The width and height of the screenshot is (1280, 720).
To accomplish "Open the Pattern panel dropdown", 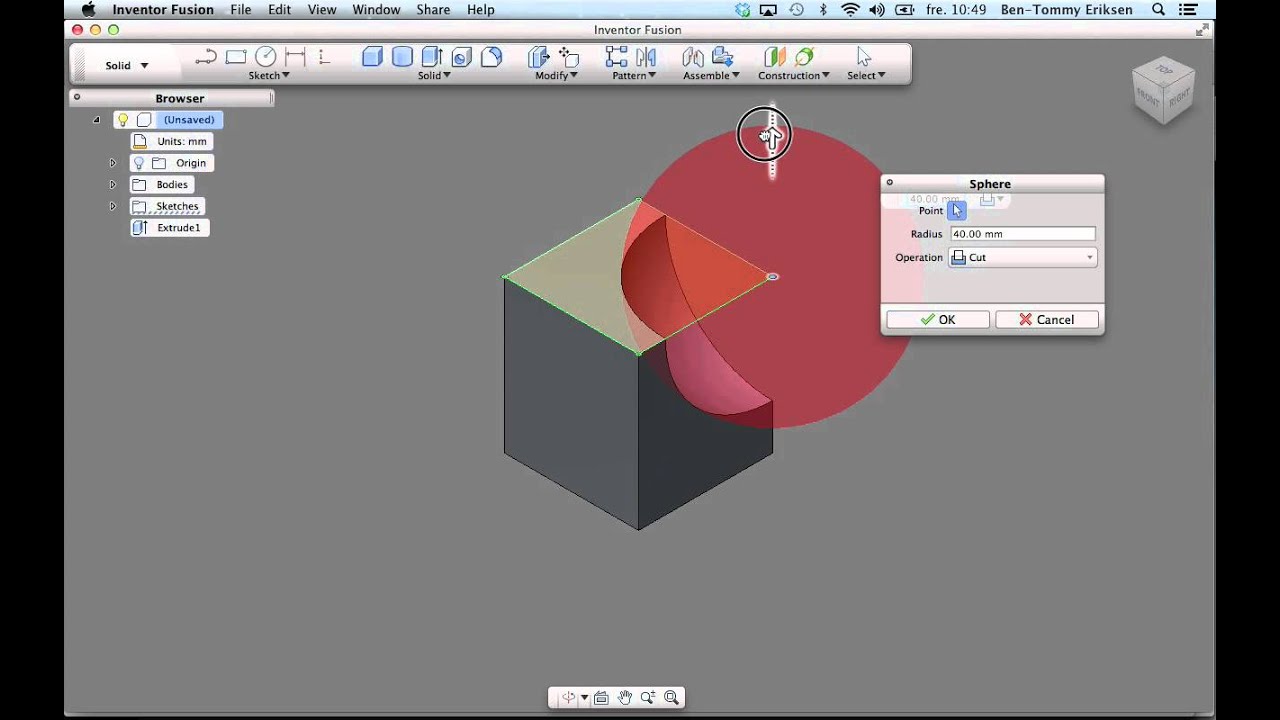I will (633, 76).
